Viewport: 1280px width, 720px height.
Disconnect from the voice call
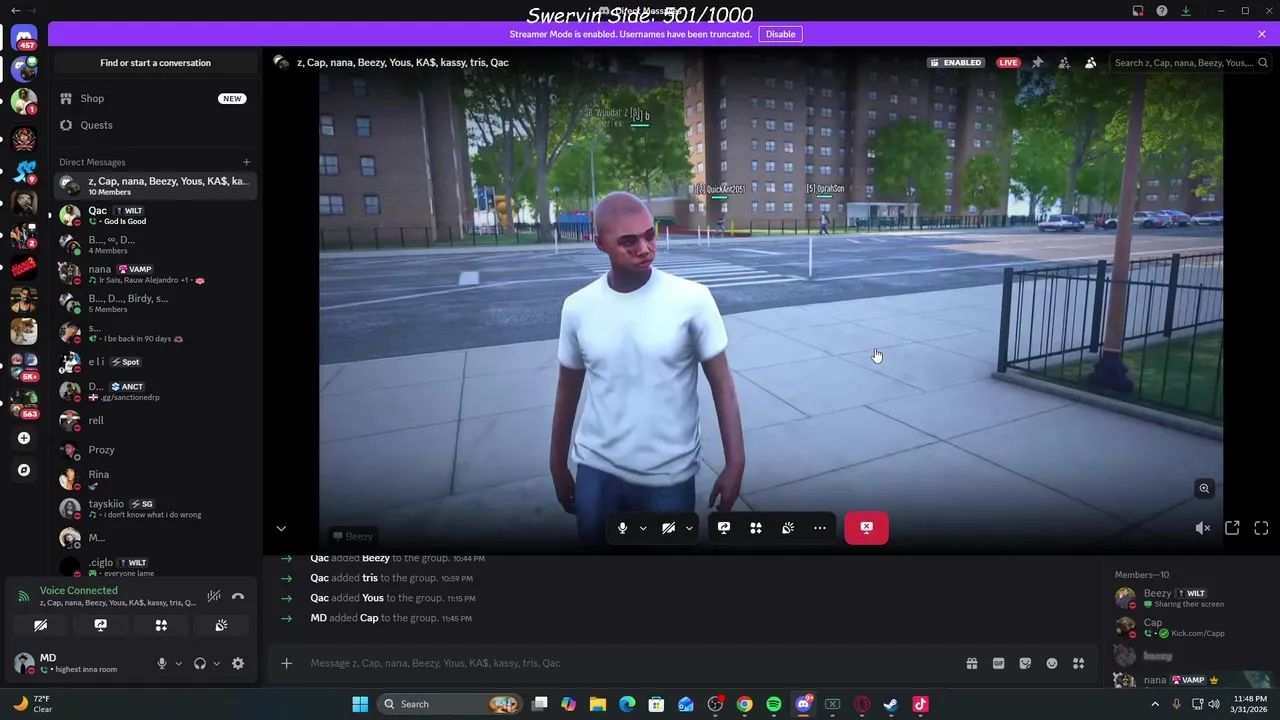click(x=238, y=597)
